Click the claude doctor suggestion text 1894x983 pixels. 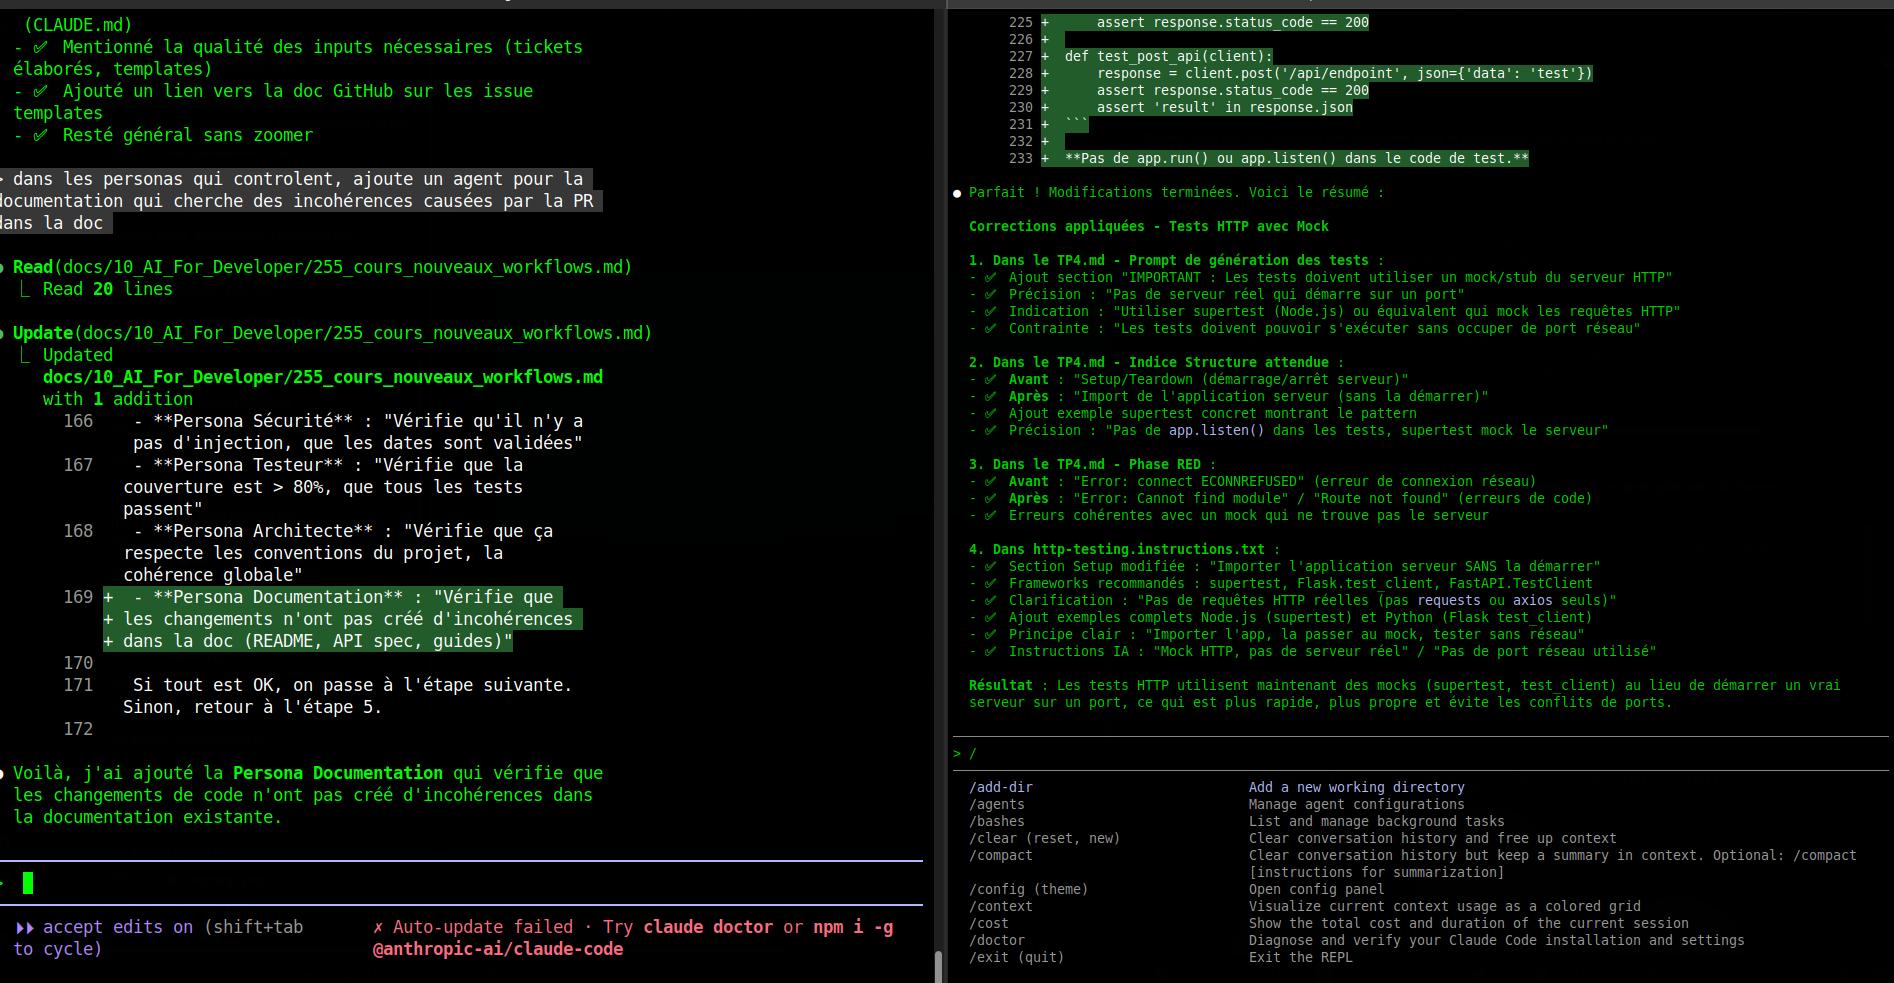(708, 927)
